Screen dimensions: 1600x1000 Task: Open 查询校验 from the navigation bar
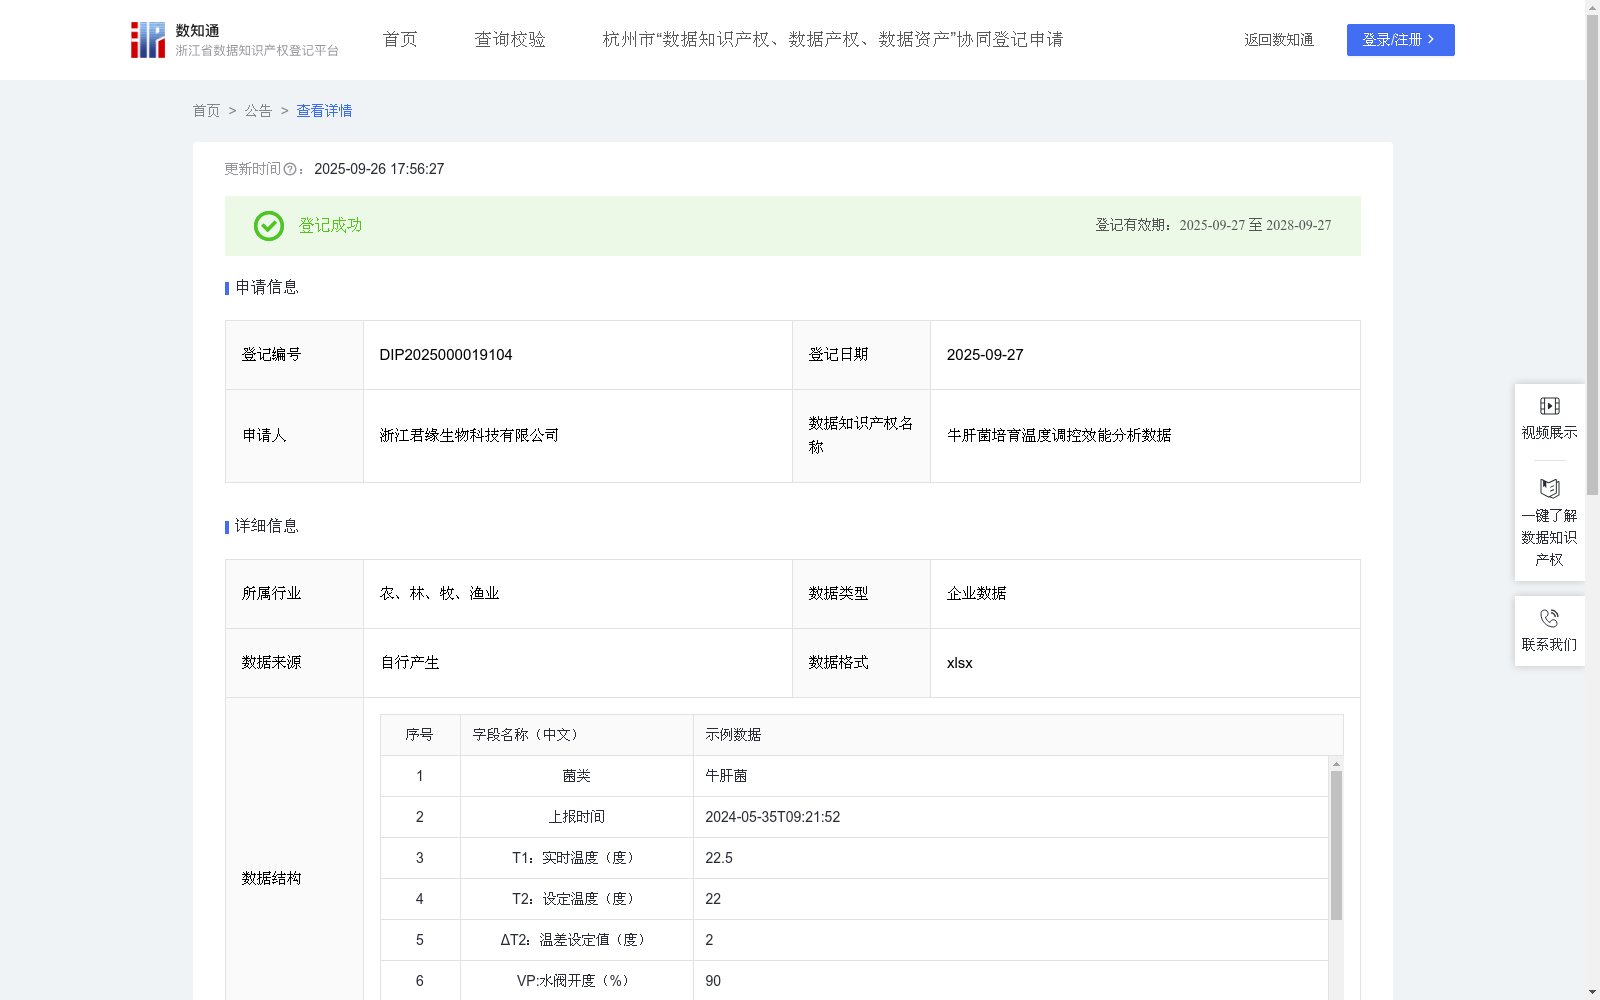tap(510, 39)
